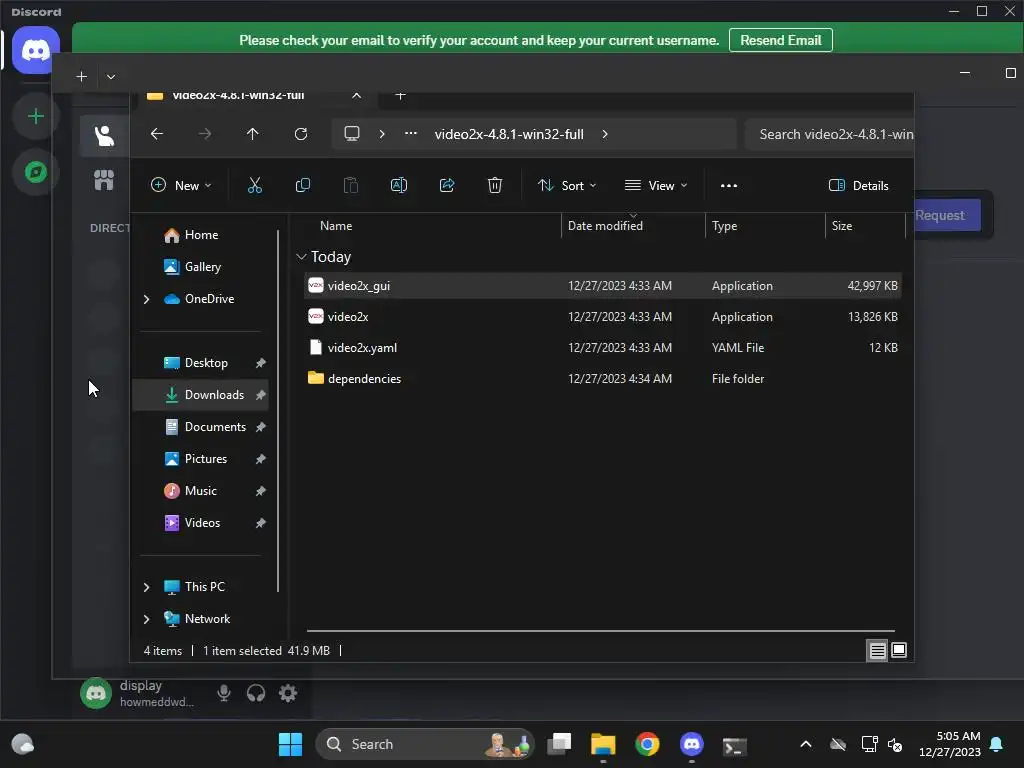
Task: Select the video2x-4.8.1-win32-full tab
Action: pos(254,96)
